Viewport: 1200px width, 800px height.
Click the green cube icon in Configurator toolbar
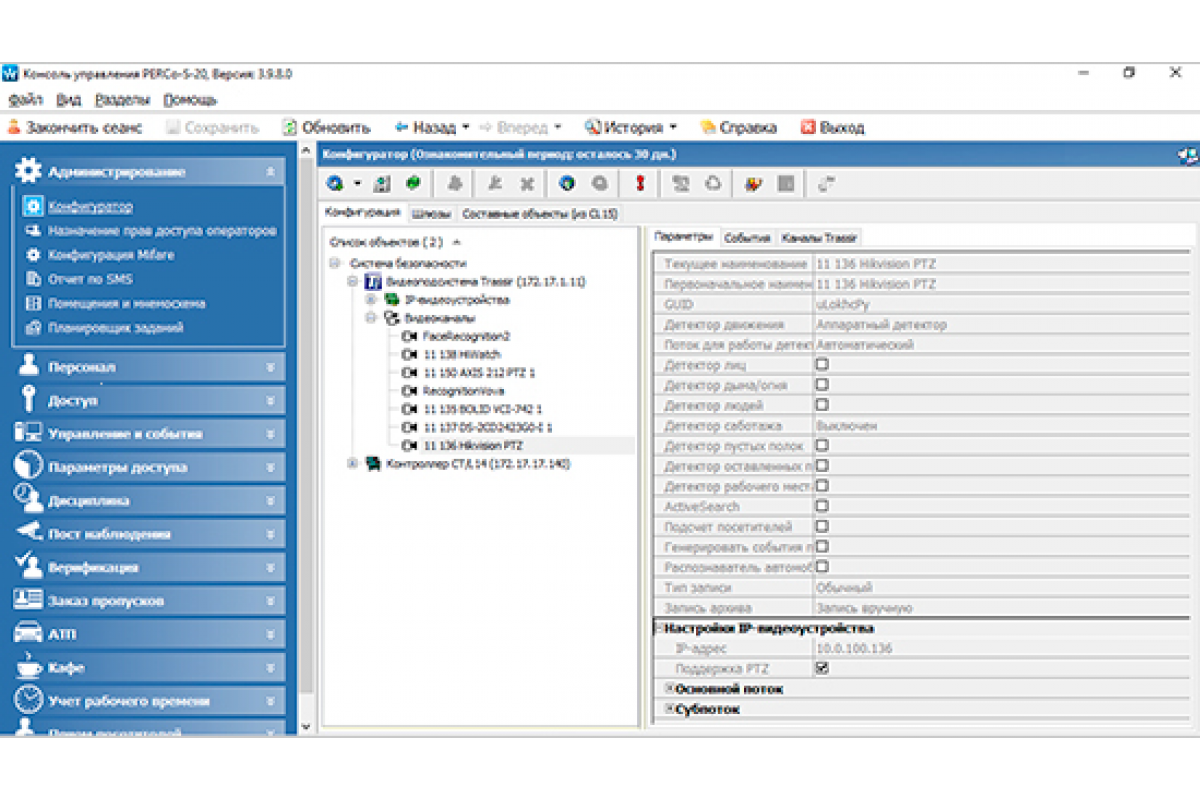(412, 184)
